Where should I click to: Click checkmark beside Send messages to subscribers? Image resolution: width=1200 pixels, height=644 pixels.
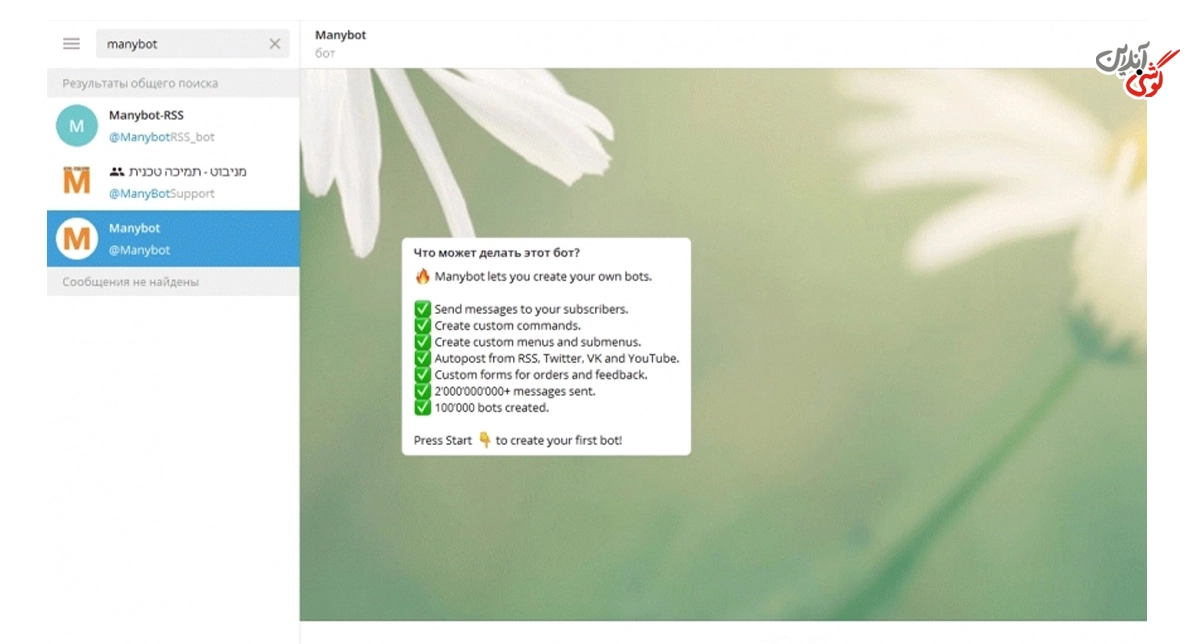pyautogui.click(x=422, y=309)
